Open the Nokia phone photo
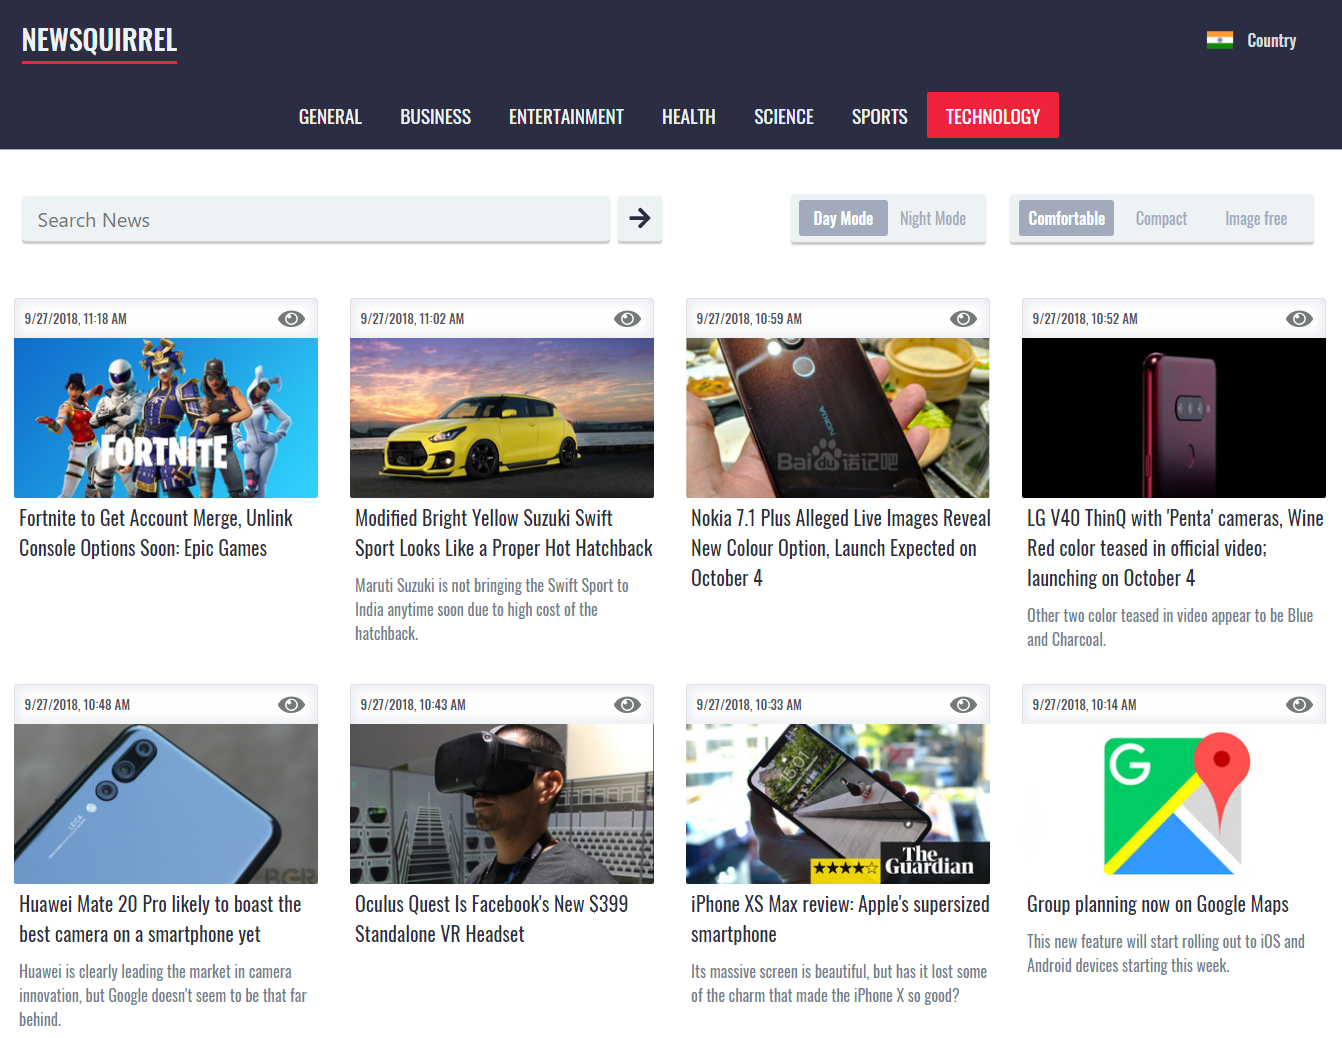Image resolution: width=1342 pixels, height=1038 pixels. (x=838, y=418)
